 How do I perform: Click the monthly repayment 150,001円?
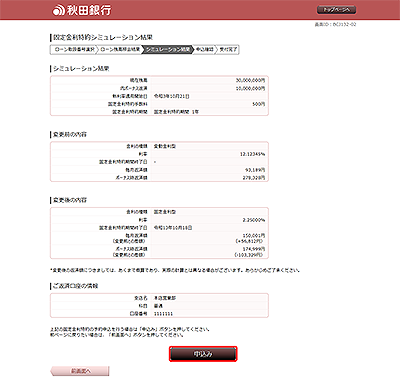[x=254, y=235]
